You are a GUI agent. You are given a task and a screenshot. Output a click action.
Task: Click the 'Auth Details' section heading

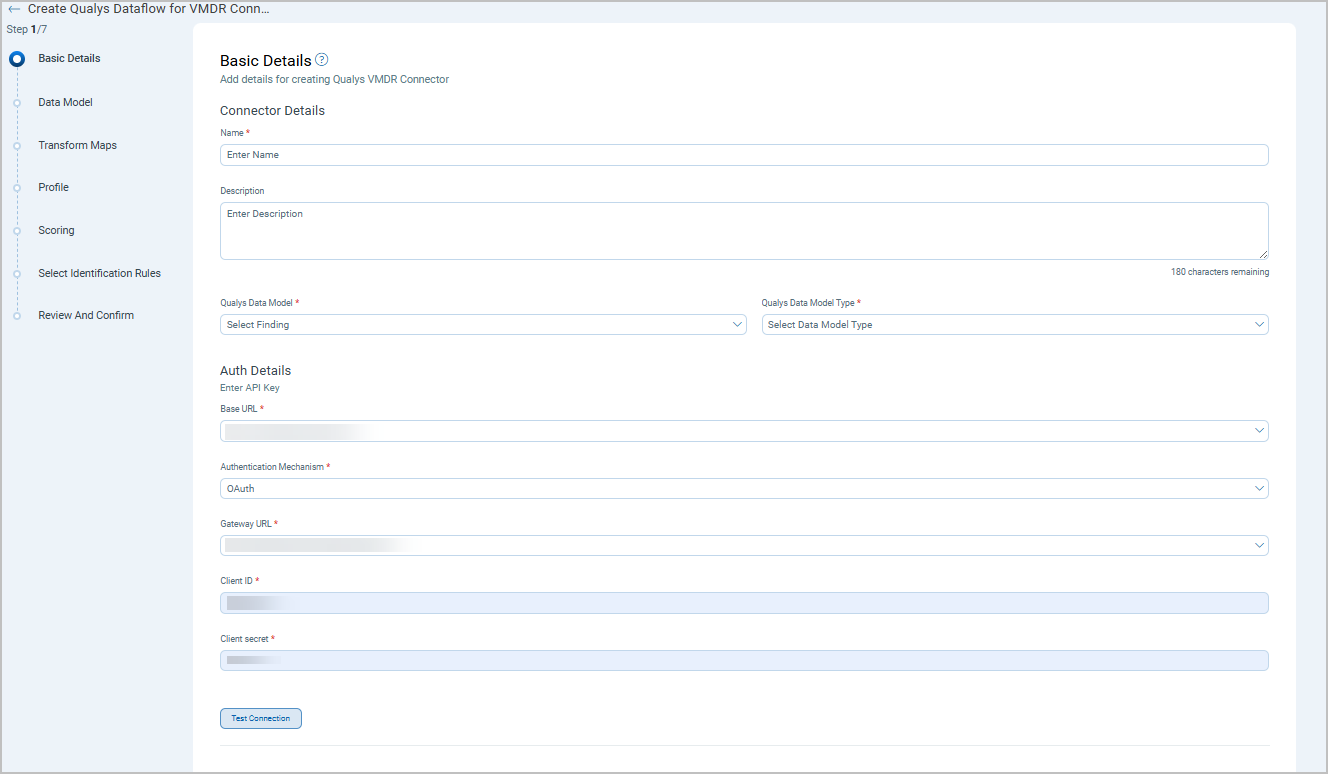[255, 370]
